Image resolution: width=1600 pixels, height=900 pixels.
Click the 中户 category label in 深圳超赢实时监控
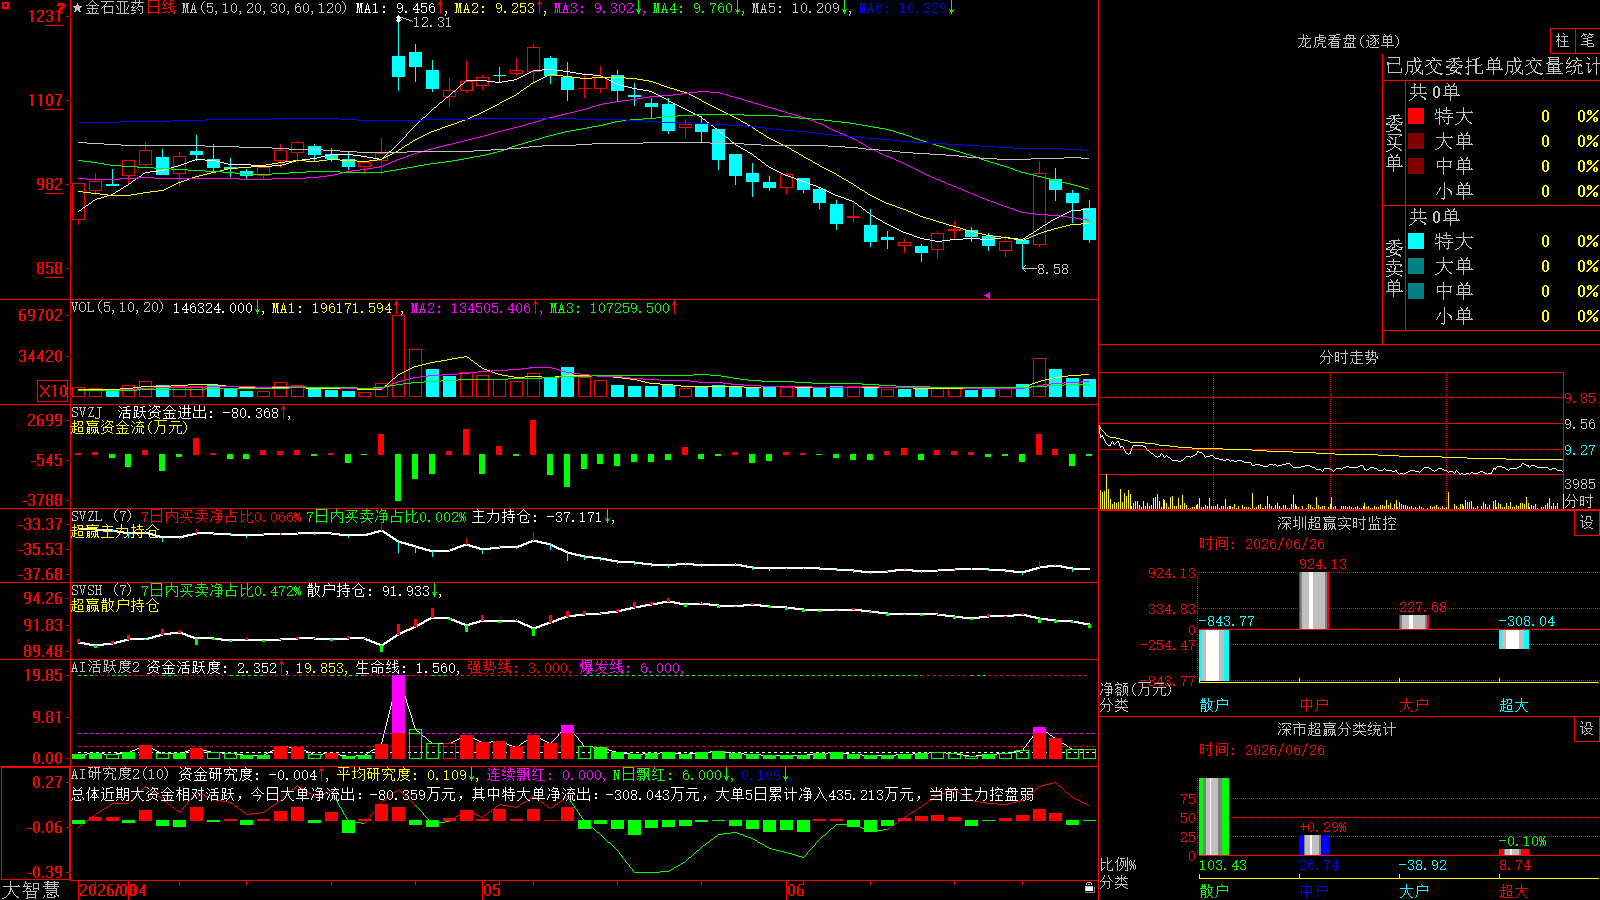1314,705
